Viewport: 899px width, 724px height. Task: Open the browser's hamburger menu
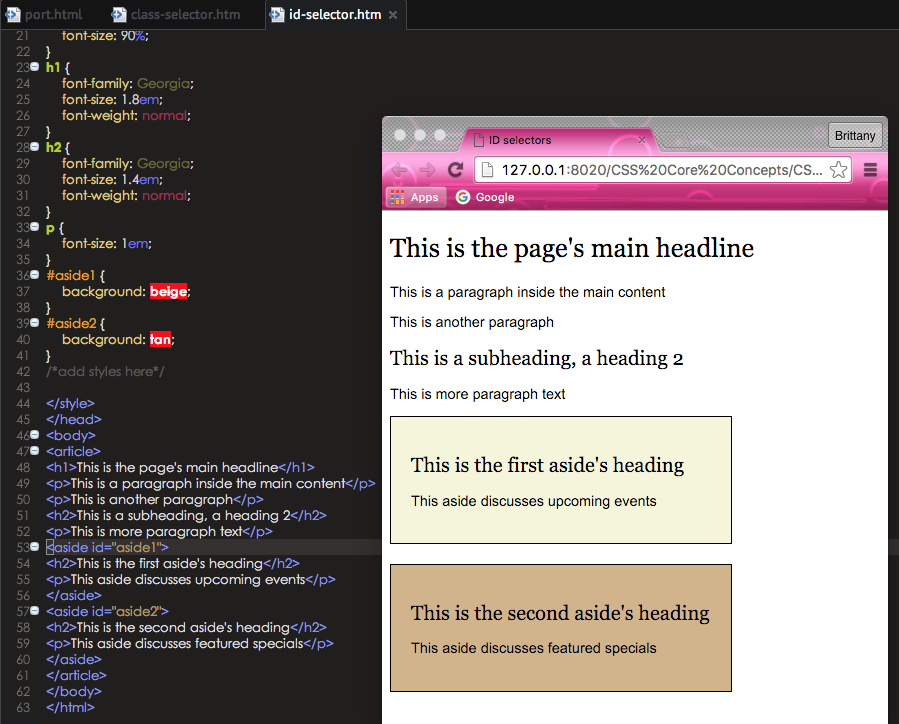pyautogui.click(x=869, y=170)
